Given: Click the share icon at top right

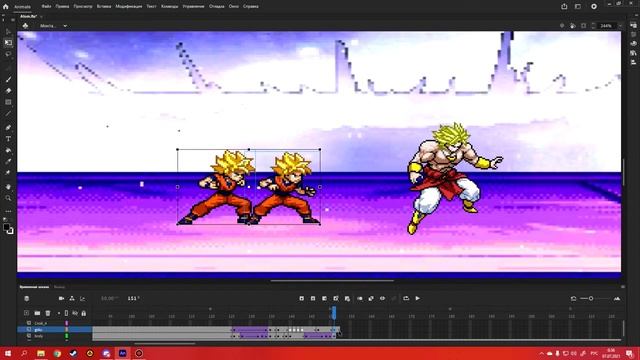Looking at the screenshot, I should coord(564,7).
